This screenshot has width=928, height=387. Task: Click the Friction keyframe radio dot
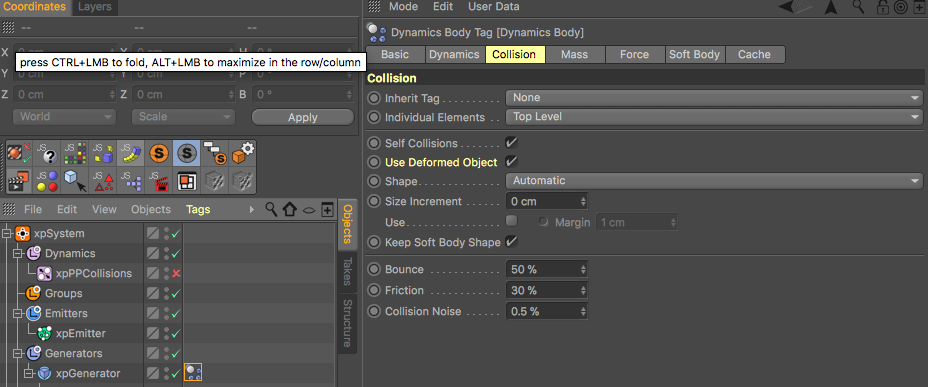coord(374,291)
